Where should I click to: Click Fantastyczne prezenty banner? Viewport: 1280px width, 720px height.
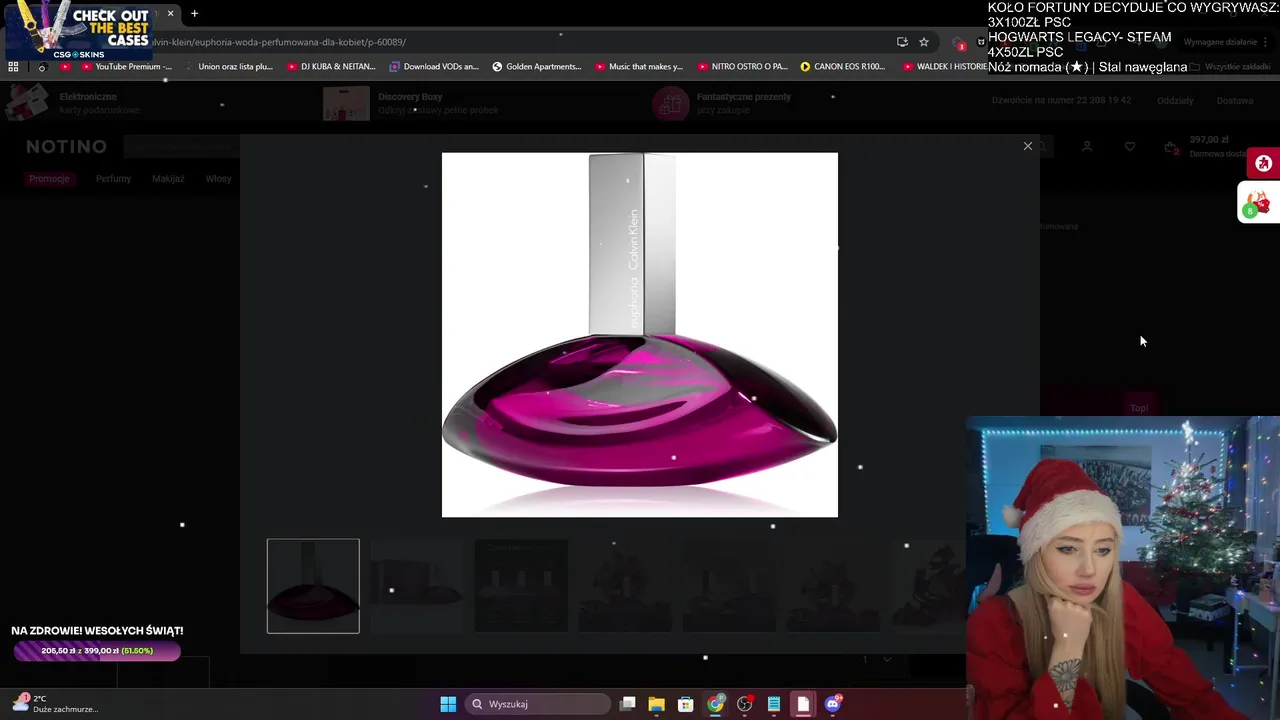[722, 103]
